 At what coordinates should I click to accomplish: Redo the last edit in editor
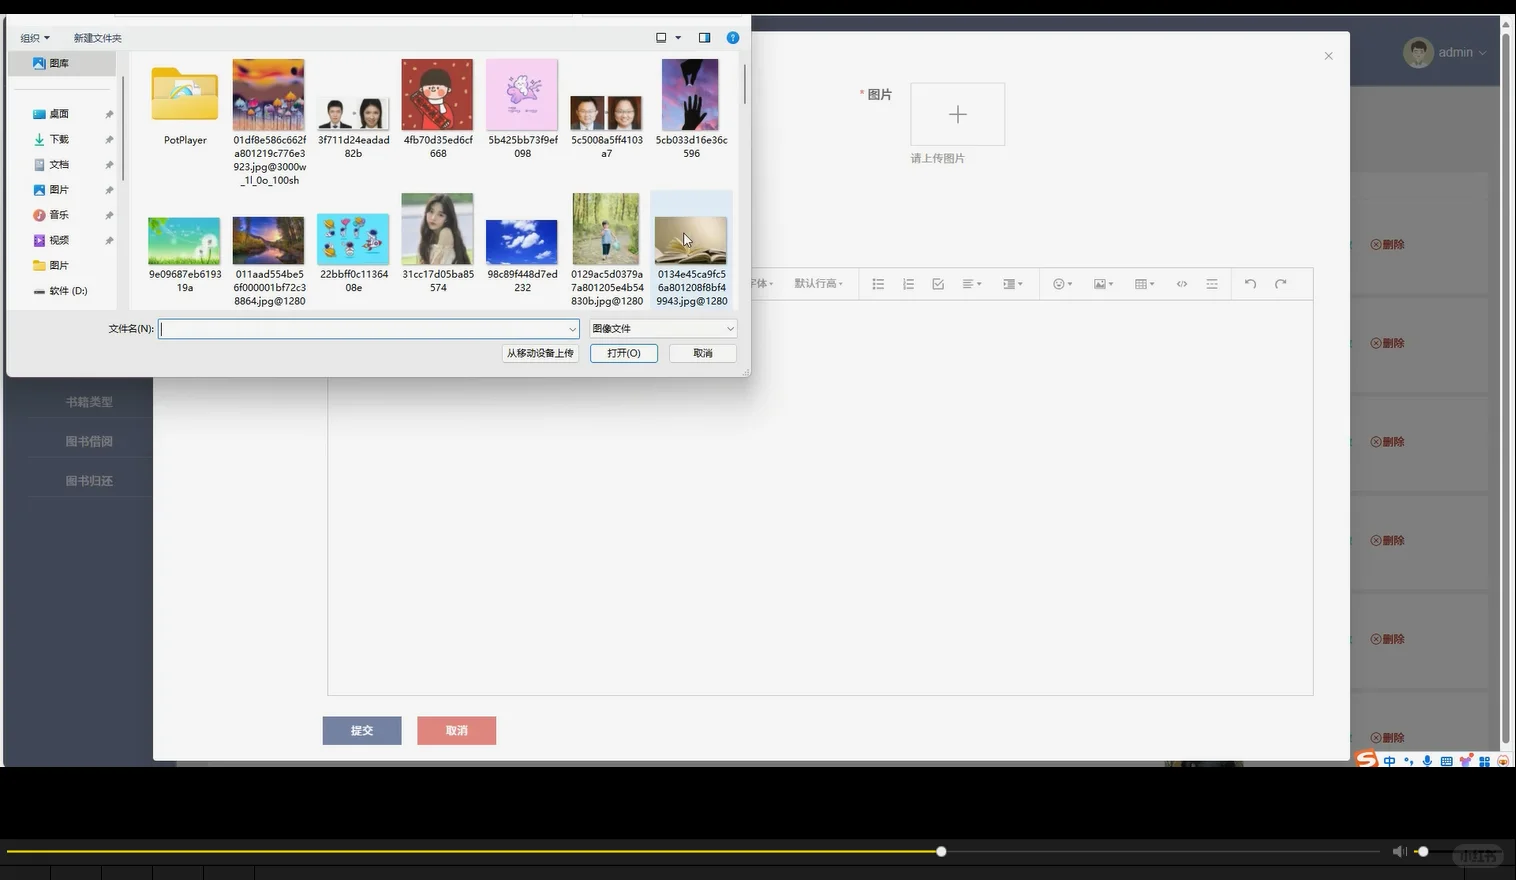coord(1280,284)
